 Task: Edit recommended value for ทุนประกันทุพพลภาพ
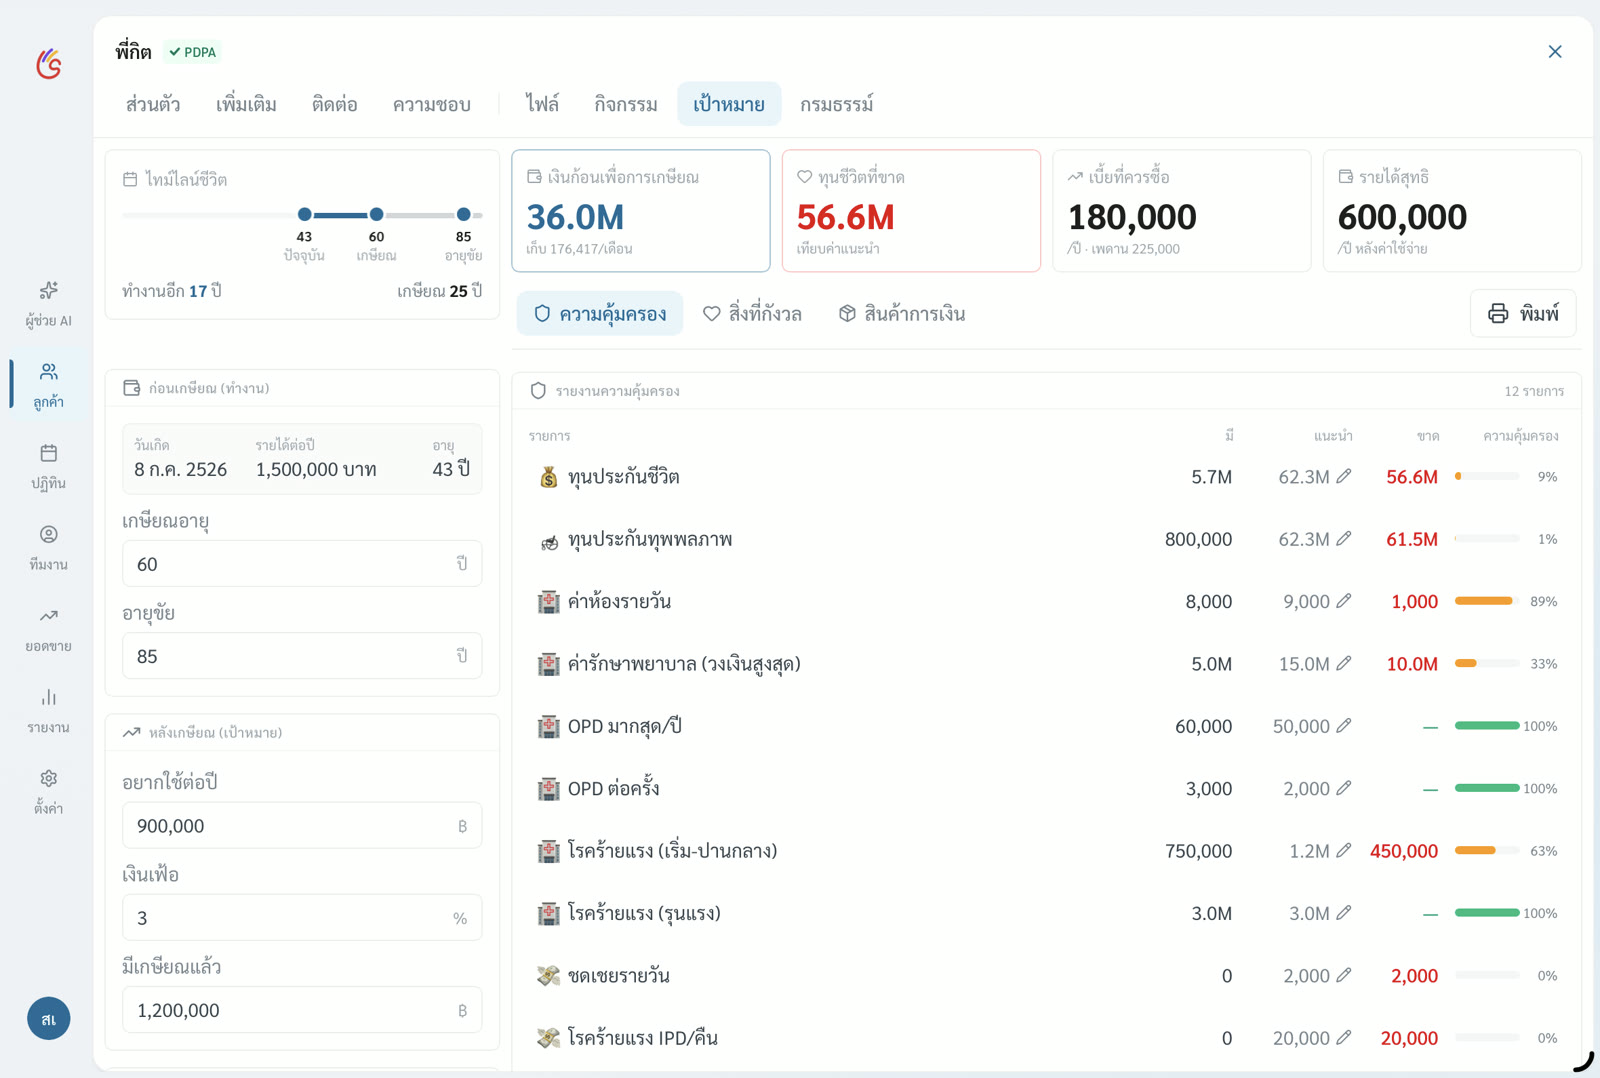click(1344, 539)
